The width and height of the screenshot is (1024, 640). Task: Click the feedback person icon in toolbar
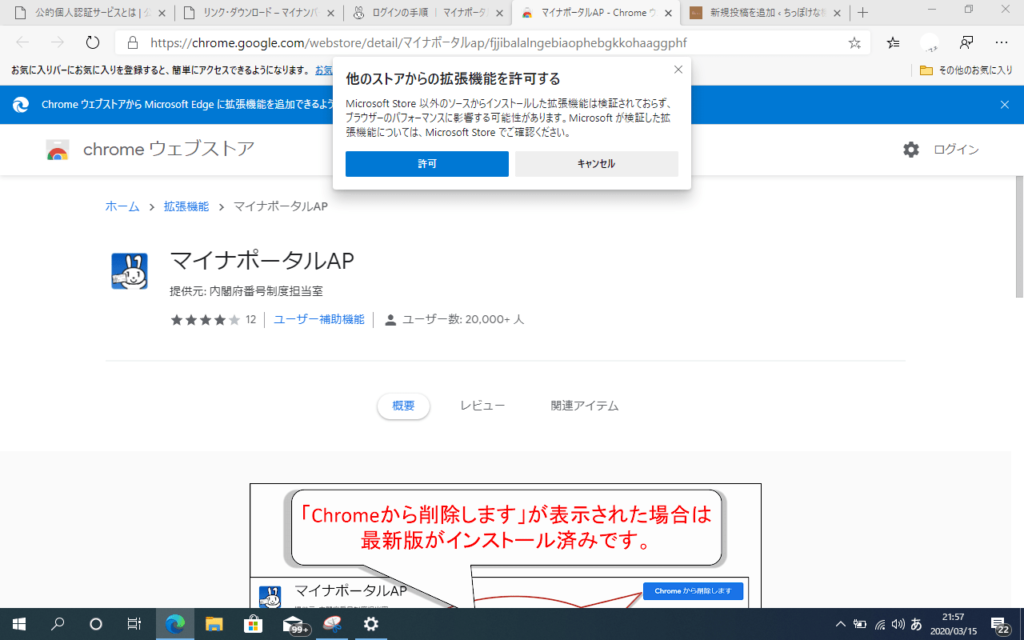966,43
